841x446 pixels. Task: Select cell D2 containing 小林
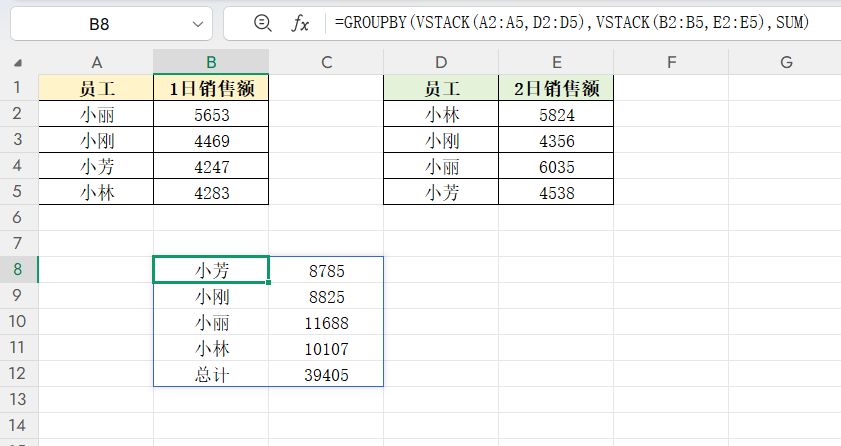(x=441, y=114)
